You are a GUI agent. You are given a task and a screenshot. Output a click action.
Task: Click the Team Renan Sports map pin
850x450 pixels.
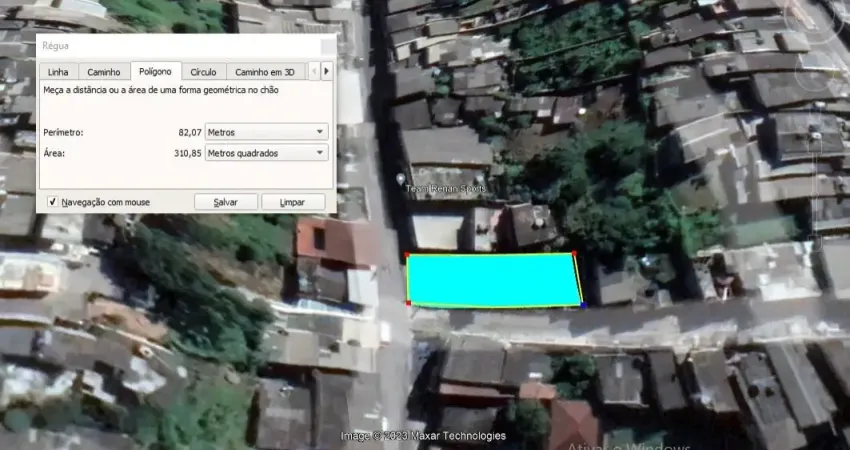pos(401,178)
